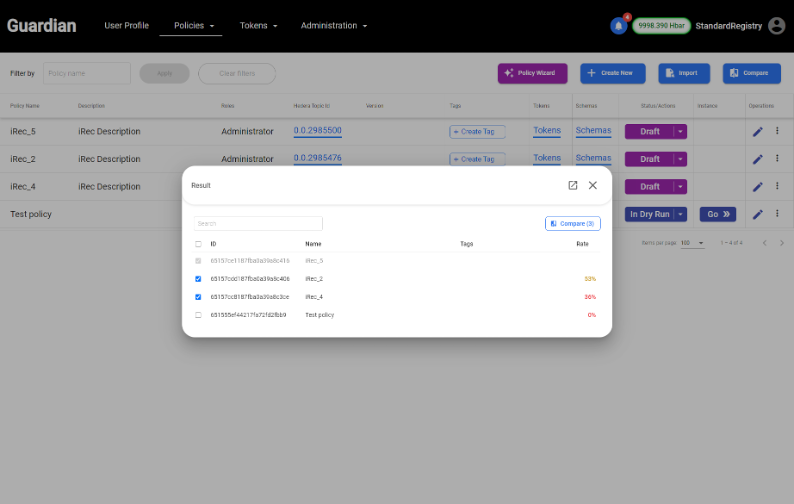The width and height of the screenshot is (794, 504).
Task: Expand the Draft status dropdown for iRec_5
Action: pos(681,131)
